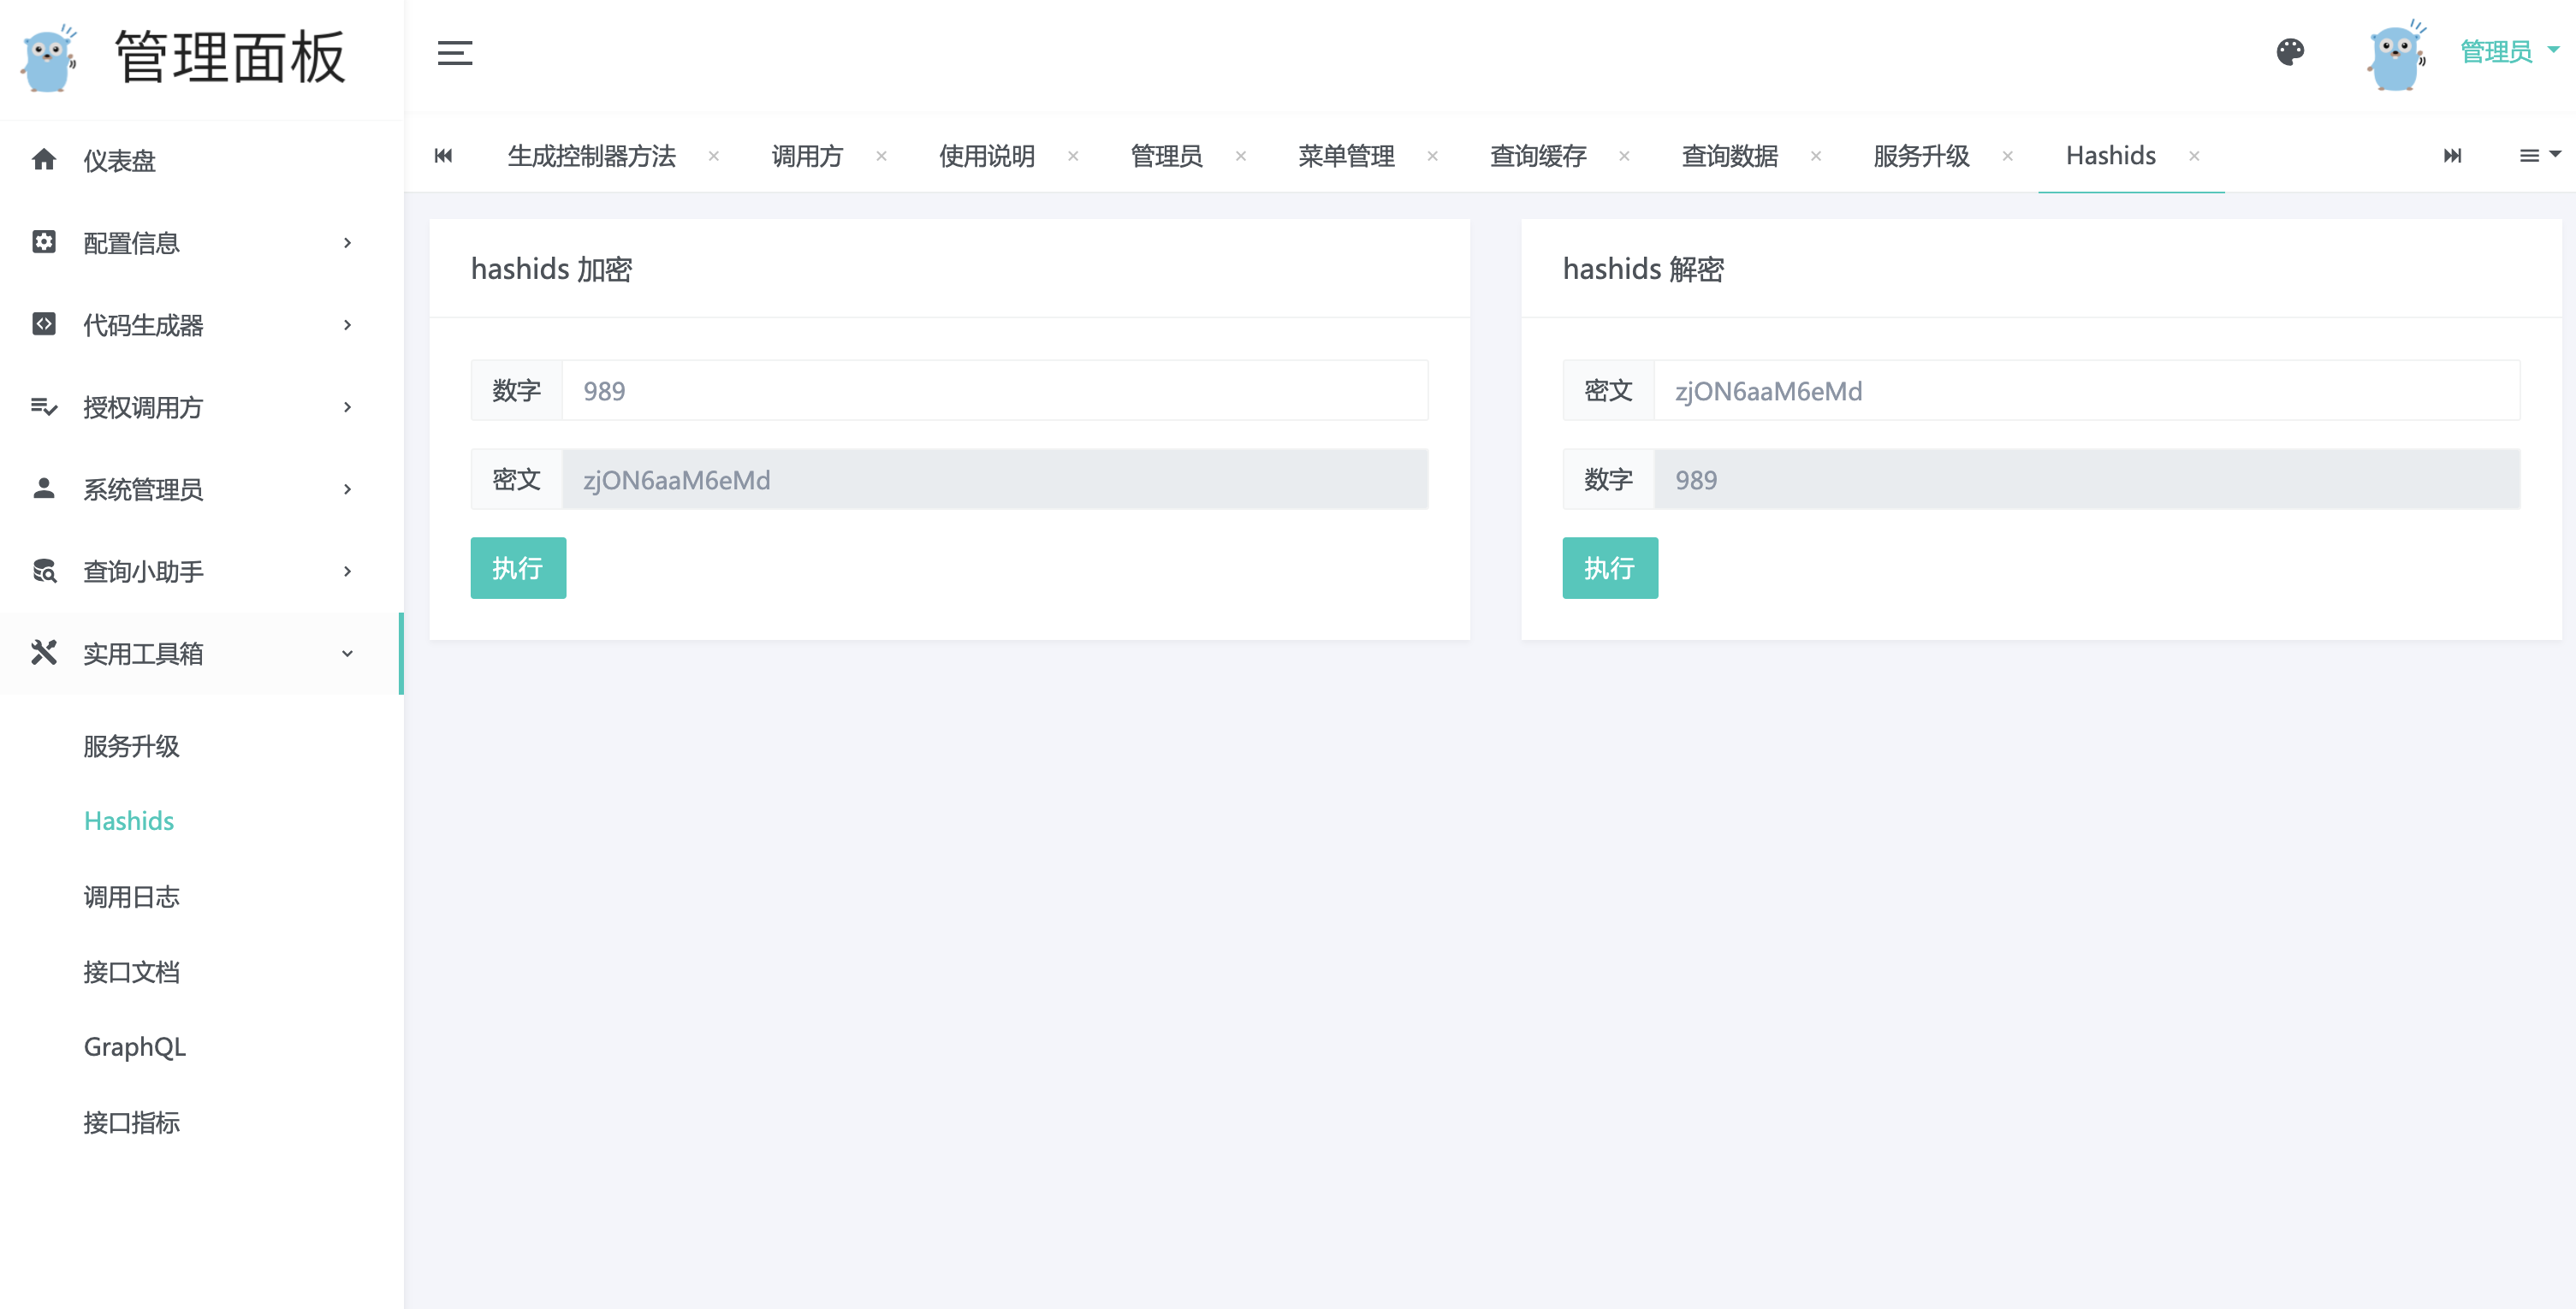Close the 生成控制器方法 tab
This screenshot has height=1309, width=2576.
714,156
